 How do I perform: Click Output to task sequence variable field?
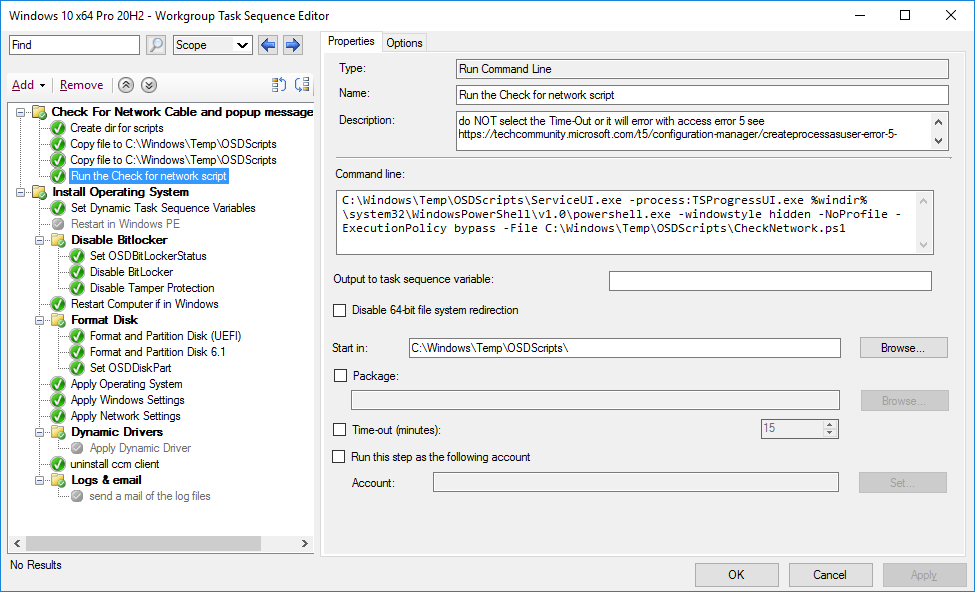[770, 281]
